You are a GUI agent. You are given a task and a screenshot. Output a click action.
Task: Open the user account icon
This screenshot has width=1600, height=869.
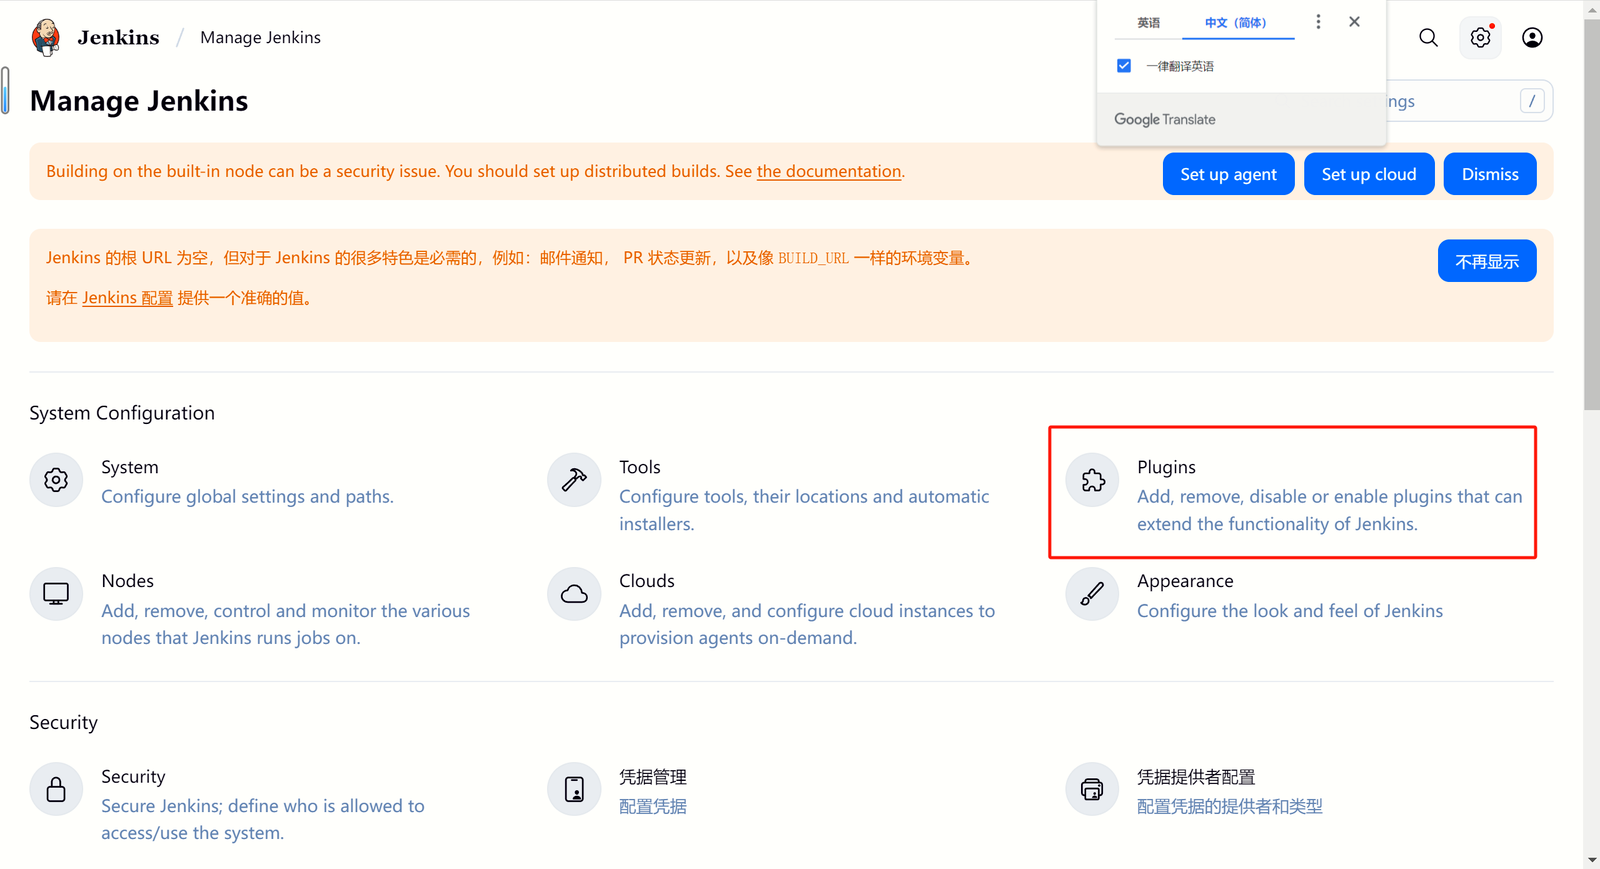[x=1532, y=38]
